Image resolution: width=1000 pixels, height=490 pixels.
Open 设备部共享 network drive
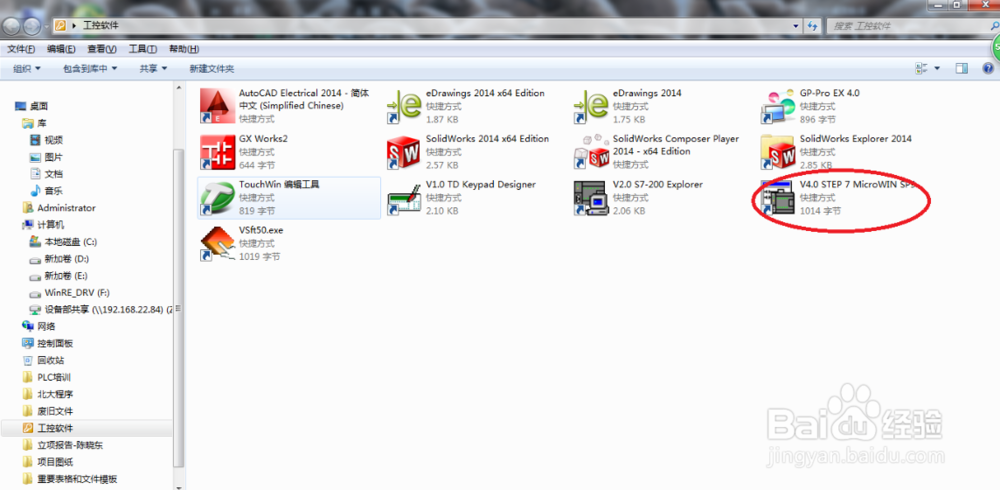tap(100, 309)
